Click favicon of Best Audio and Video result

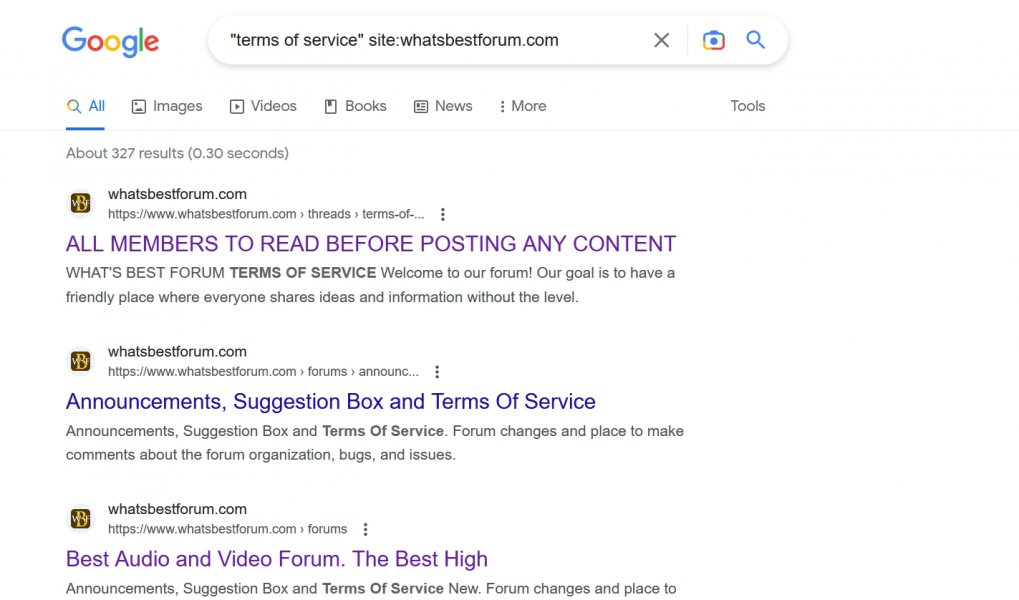pos(81,519)
